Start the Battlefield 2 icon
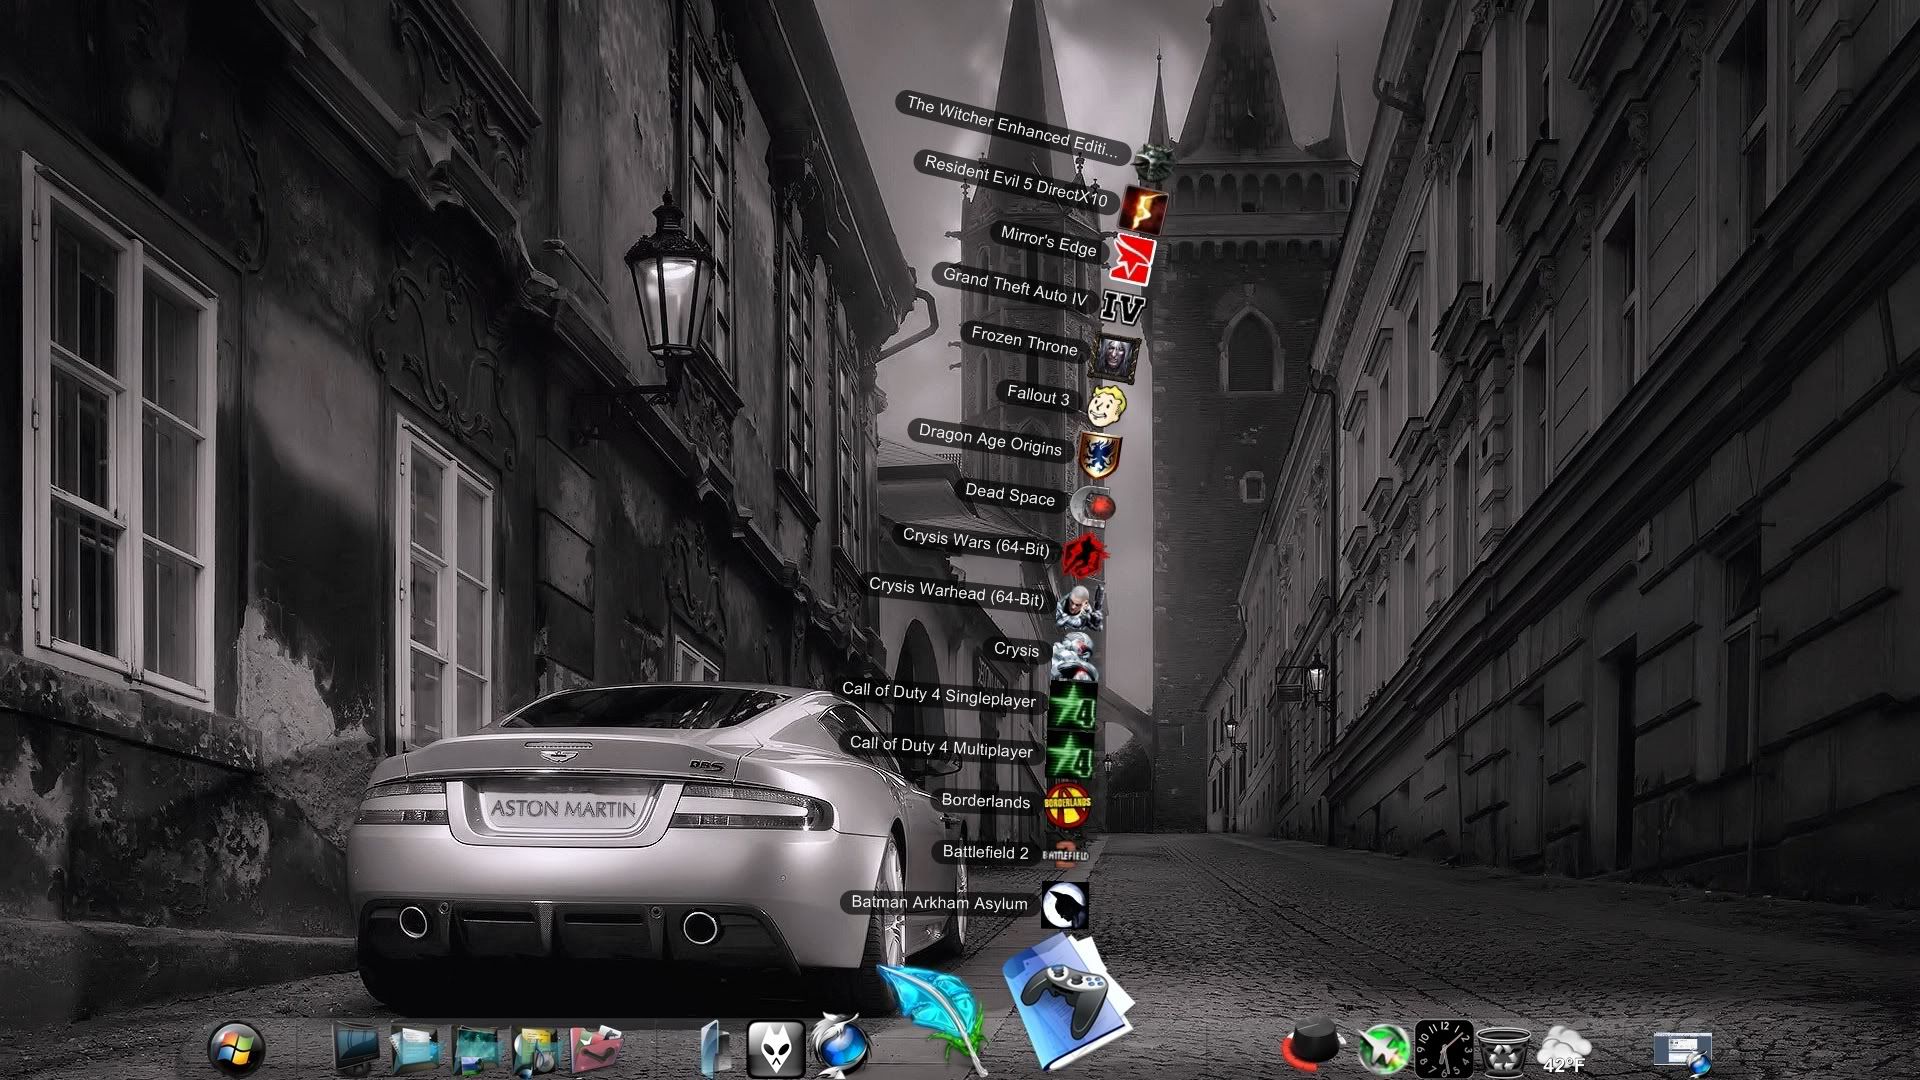Image resolution: width=1920 pixels, height=1080 pixels. [x=1065, y=855]
